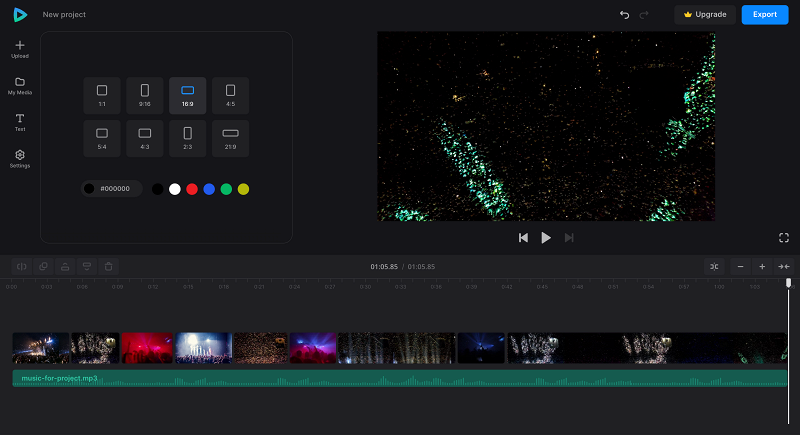Choose the 9:16 aspect ratio
The height and width of the screenshot is (435, 800).
145,95
